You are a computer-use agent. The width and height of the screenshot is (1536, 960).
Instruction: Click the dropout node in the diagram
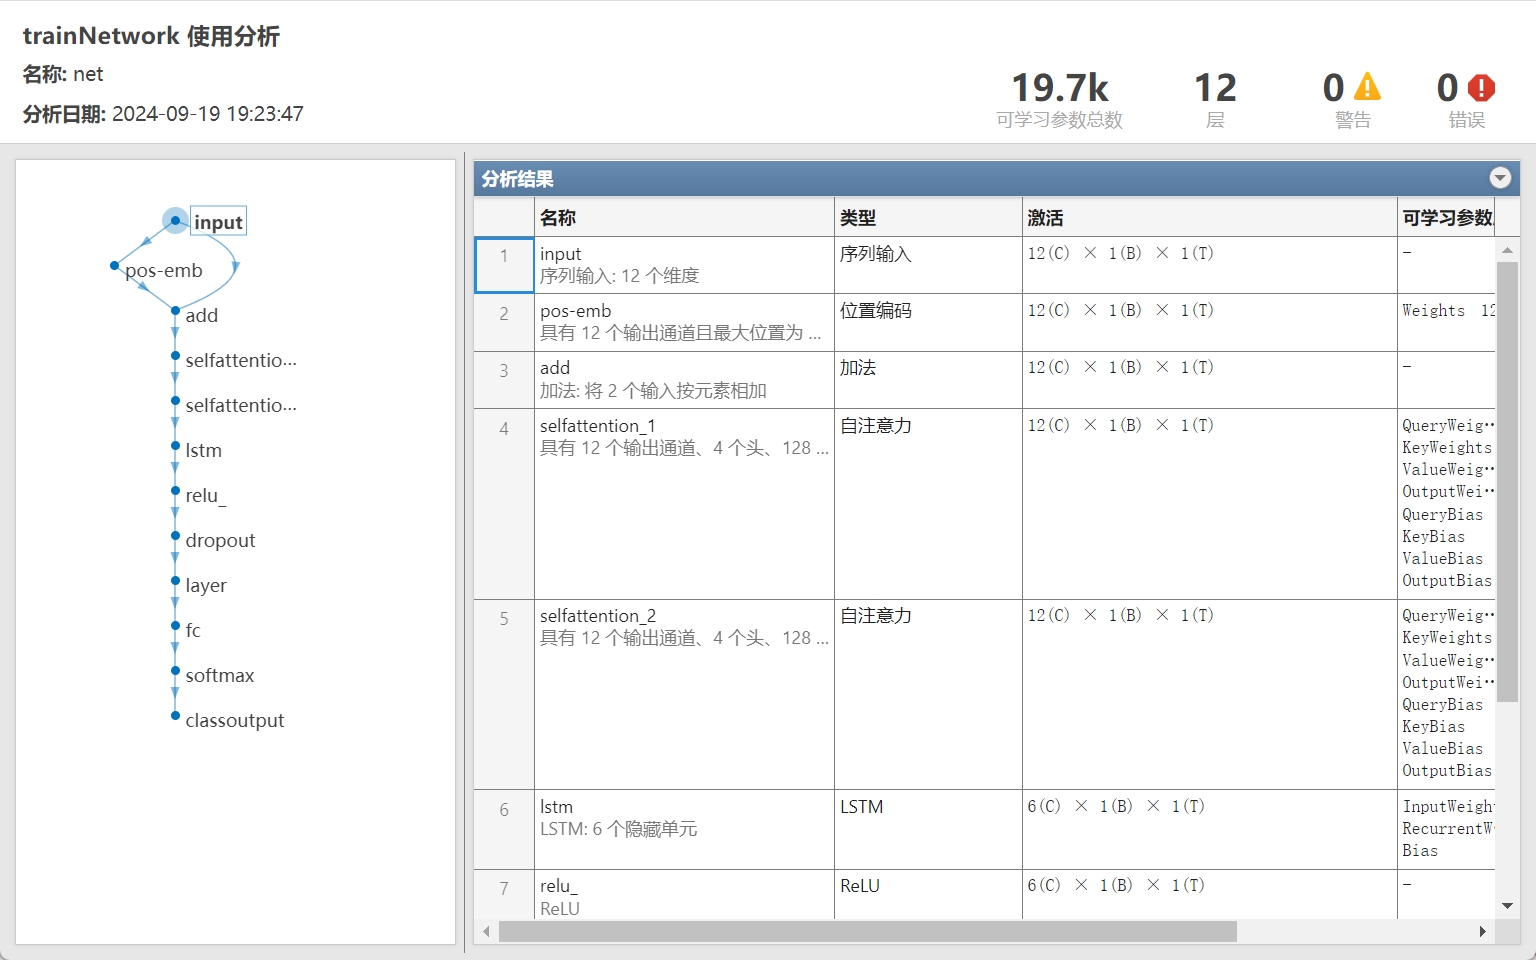tap(219, 540)
